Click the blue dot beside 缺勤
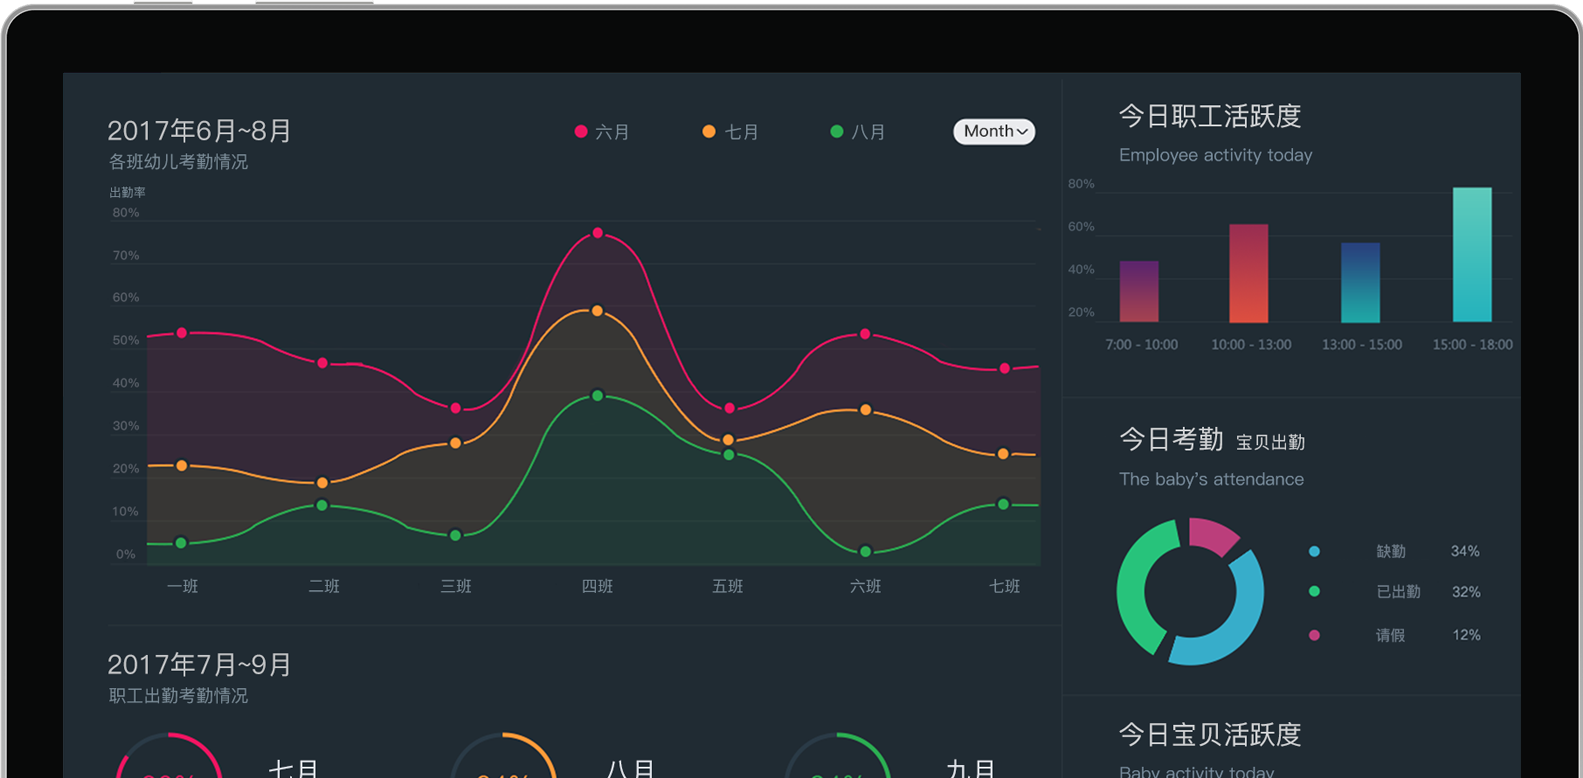1583x778 pixels. 1314,552
